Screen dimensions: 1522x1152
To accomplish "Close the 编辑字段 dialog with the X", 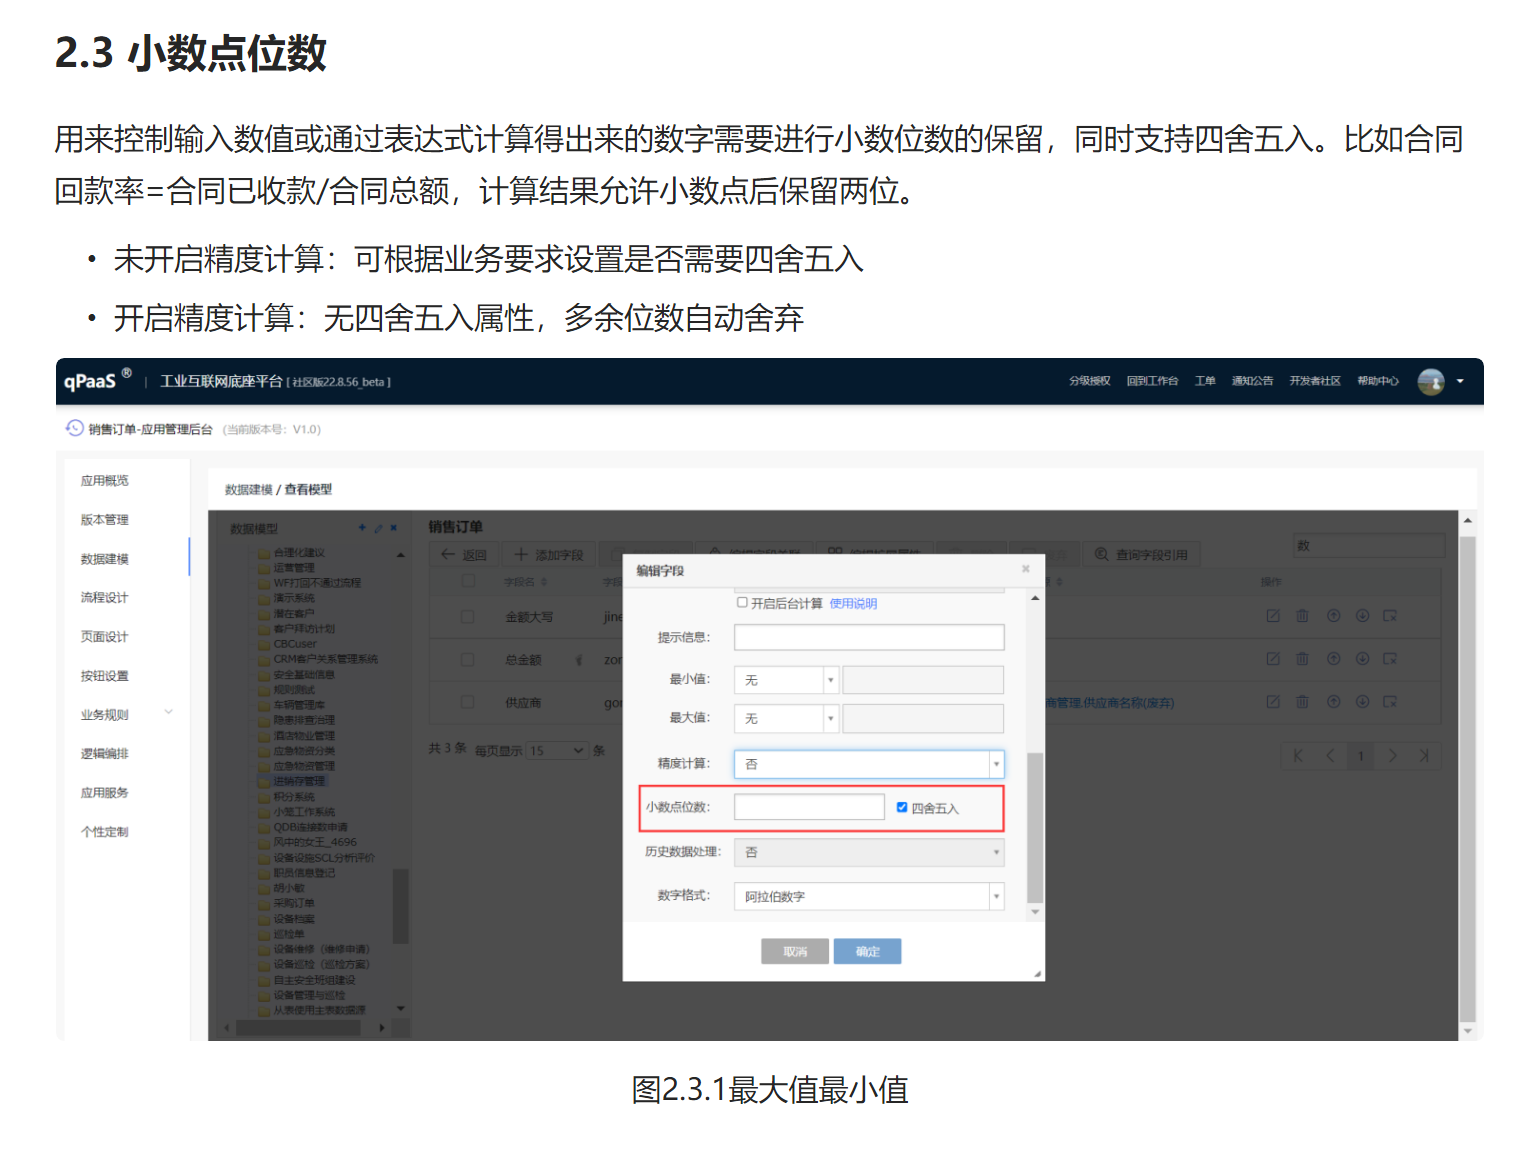I will (x=1025, y=569).
